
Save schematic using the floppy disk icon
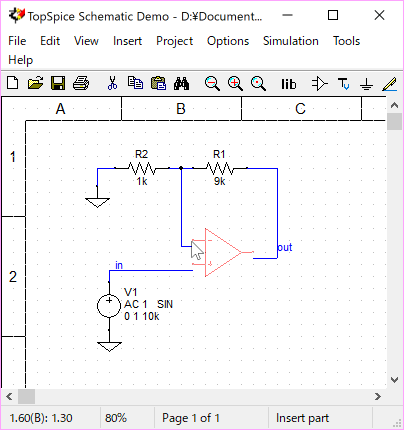click(58, 83)
